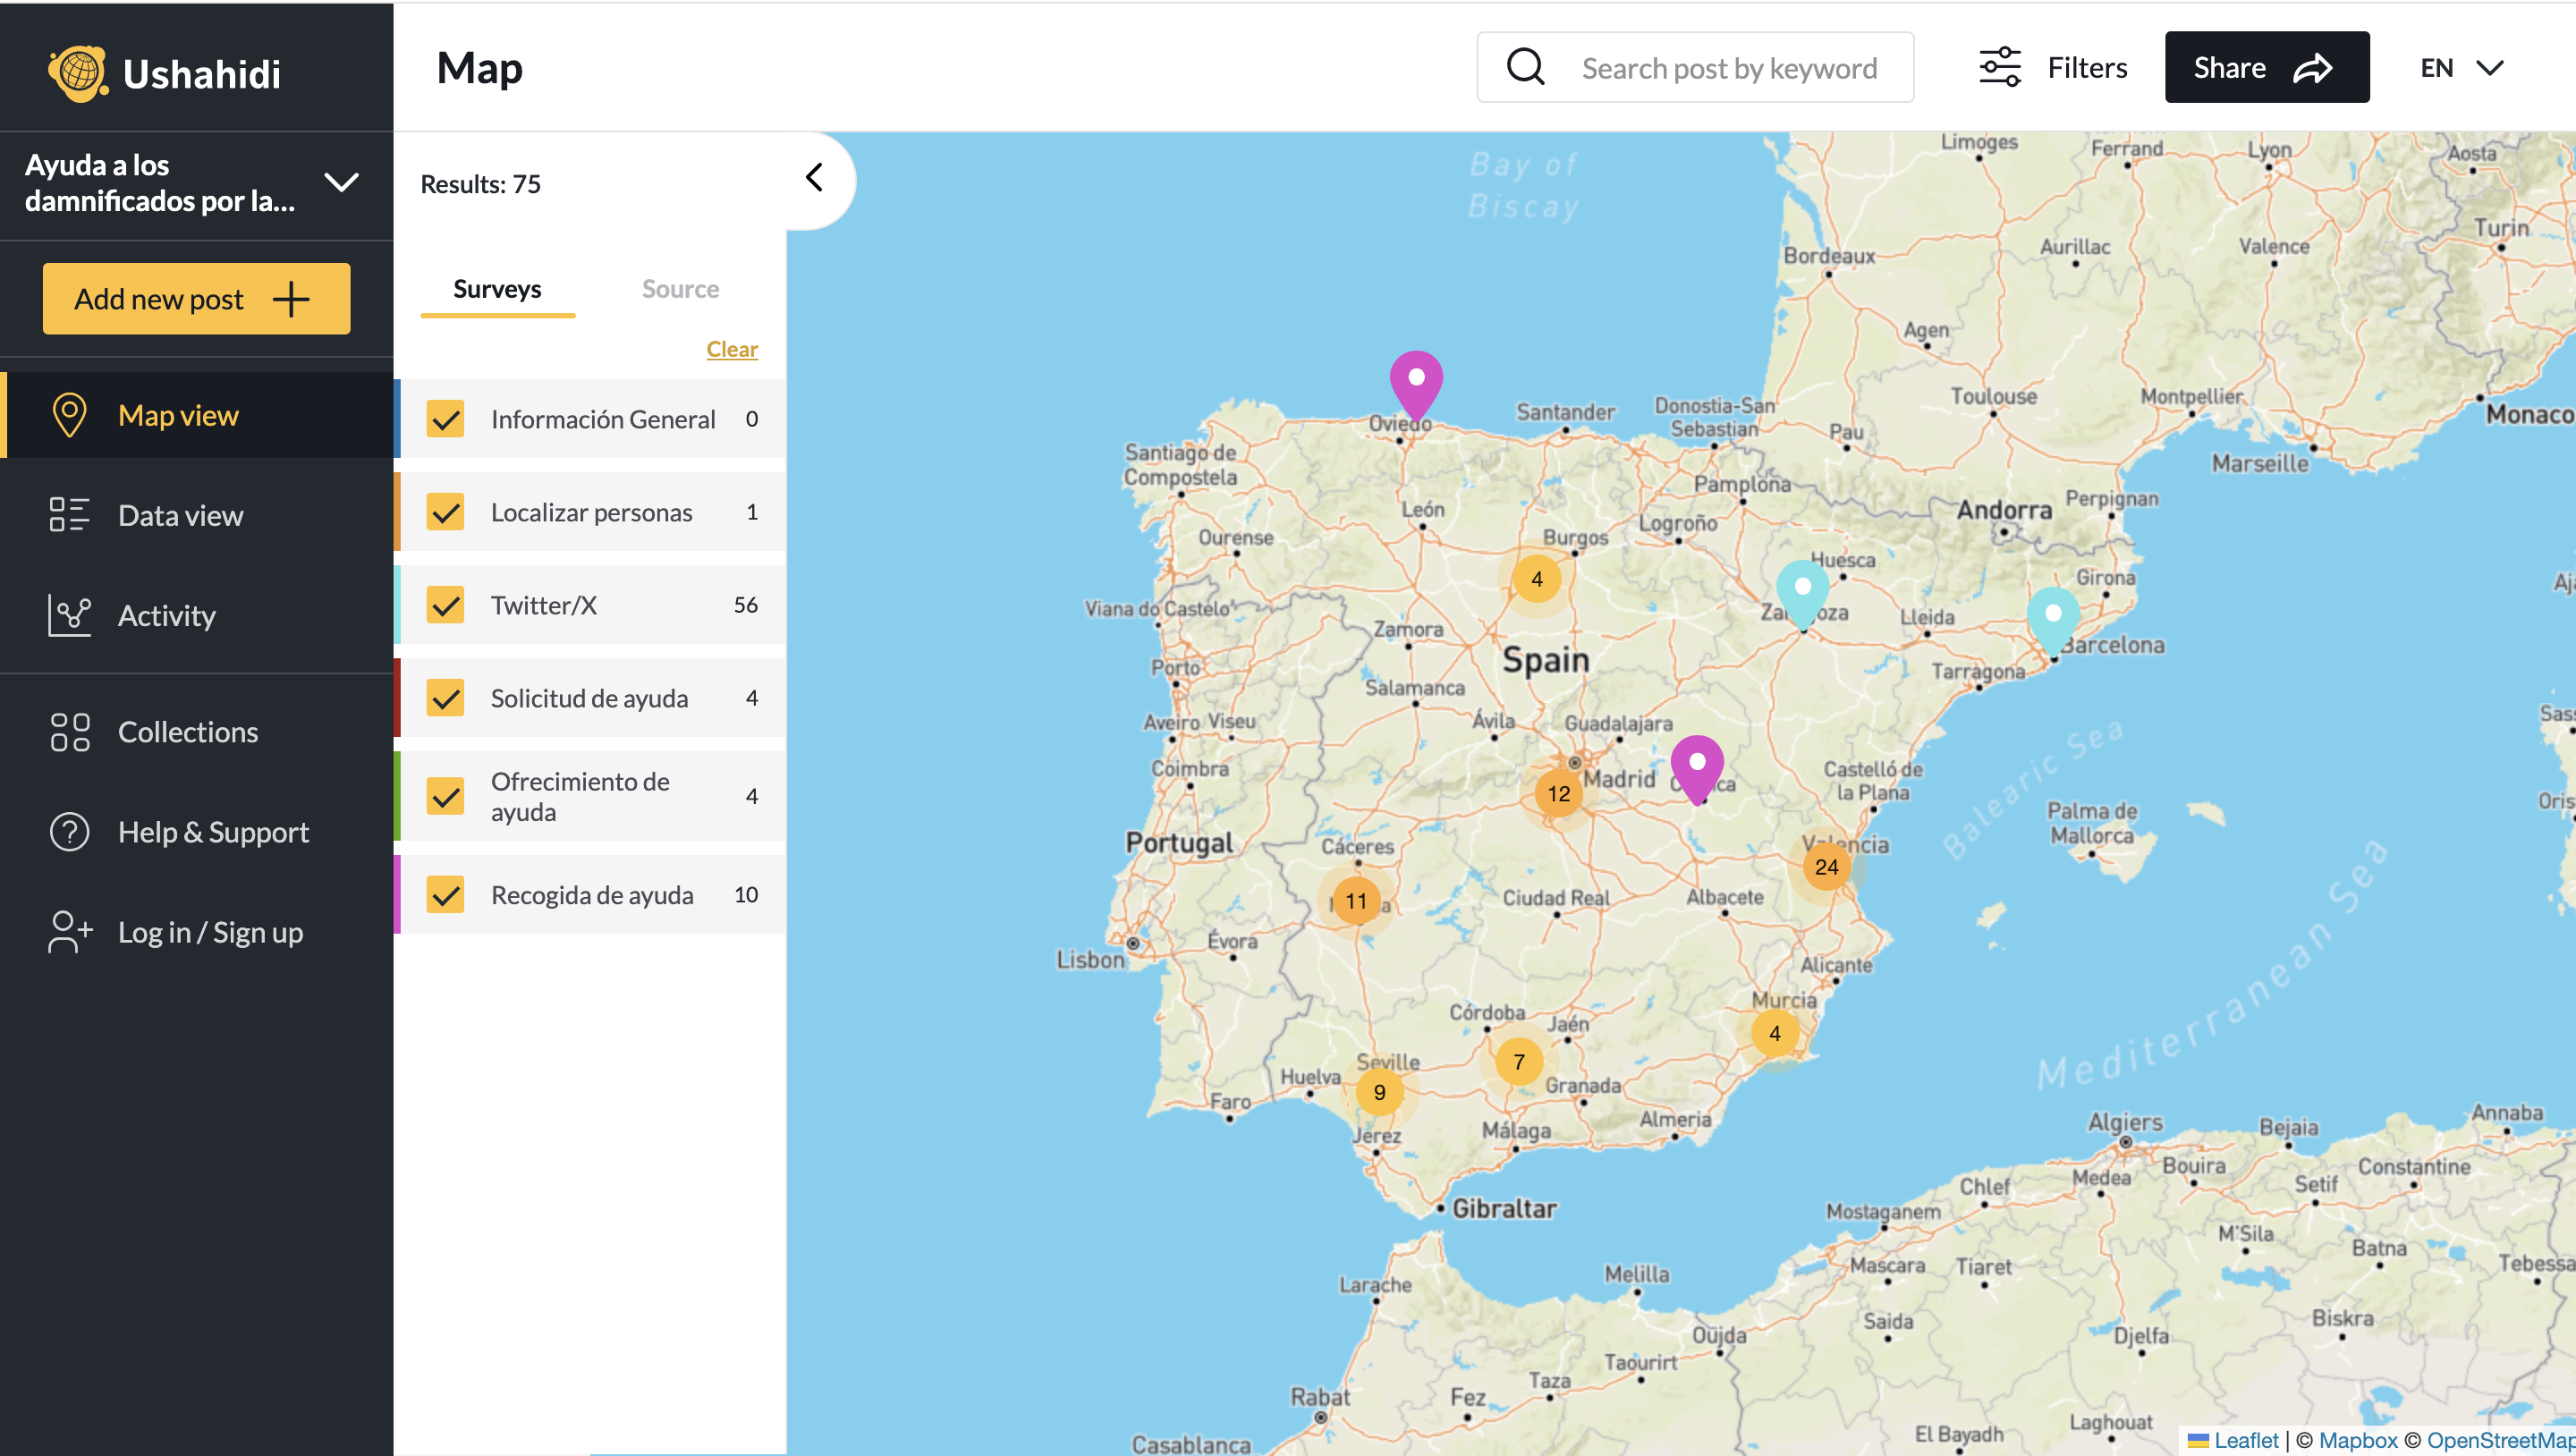Open cluster 9 near Seville
Screen dimensions: 2576x1456
tap(1379, 1092)
